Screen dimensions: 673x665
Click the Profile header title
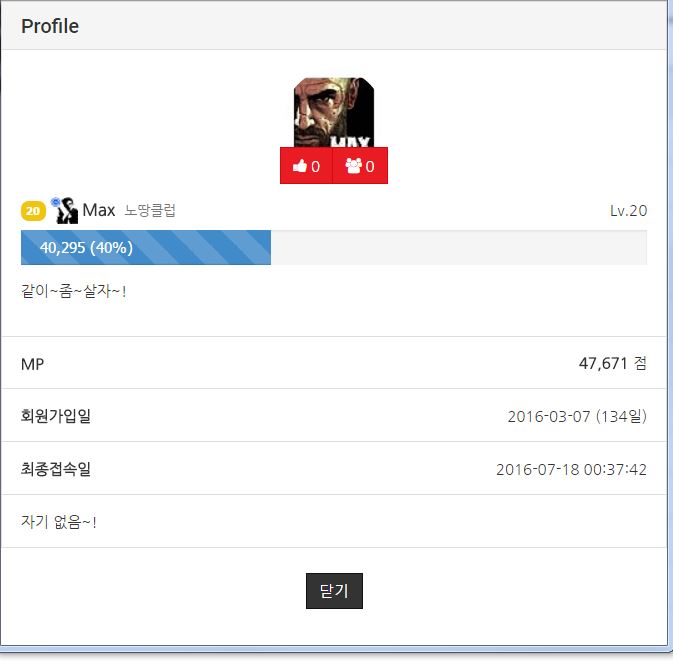click(x=50, y=26)
